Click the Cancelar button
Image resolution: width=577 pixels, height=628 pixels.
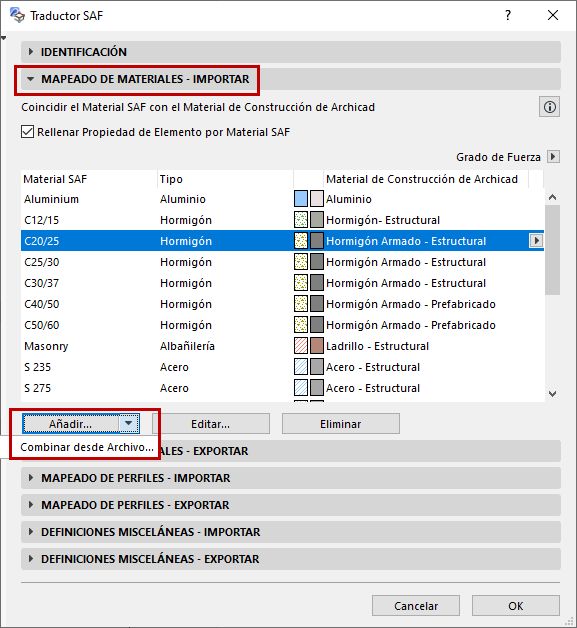(x=416, y=606)
